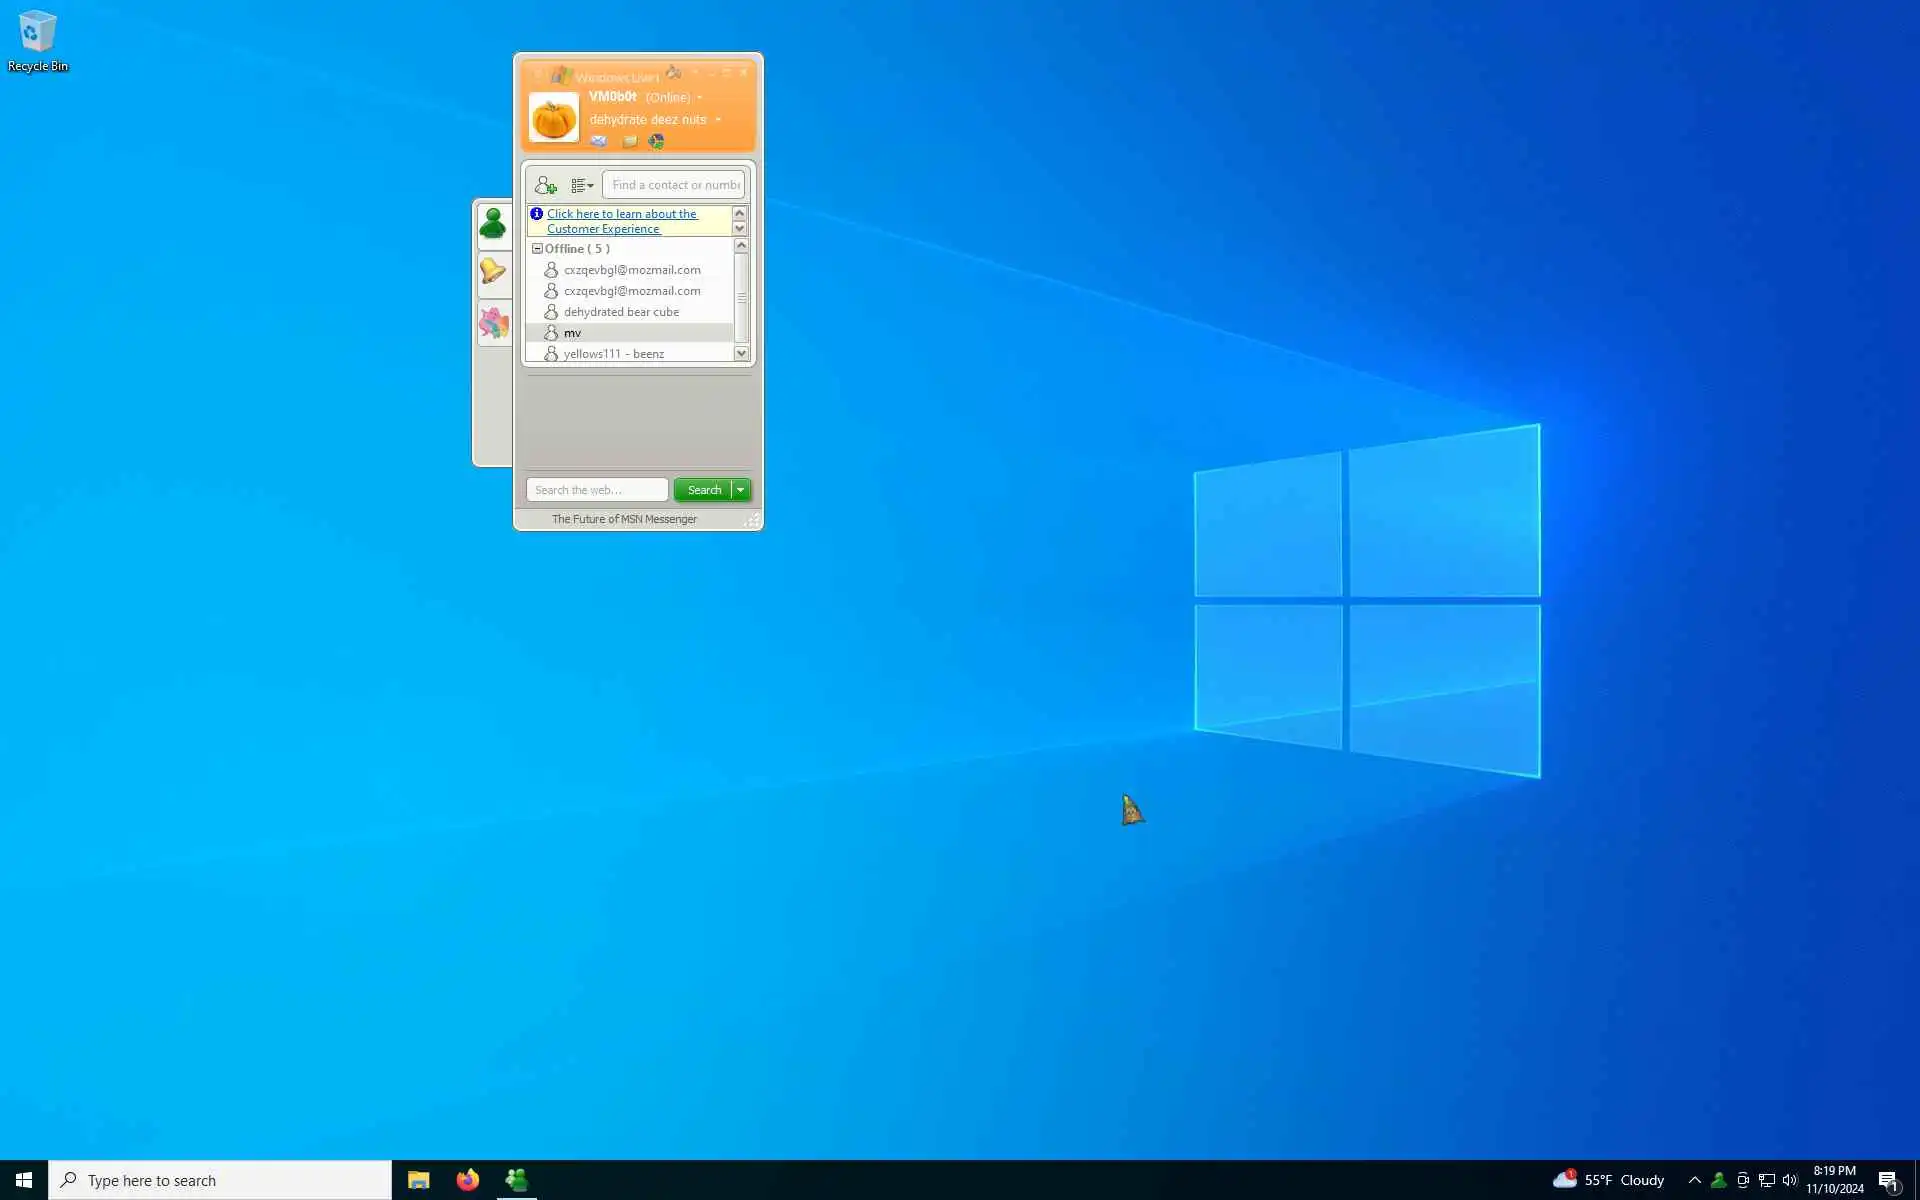Open the sharing folders icon
The width and height of the screenshot is (1920, 1200).
[x=629, y=141]
